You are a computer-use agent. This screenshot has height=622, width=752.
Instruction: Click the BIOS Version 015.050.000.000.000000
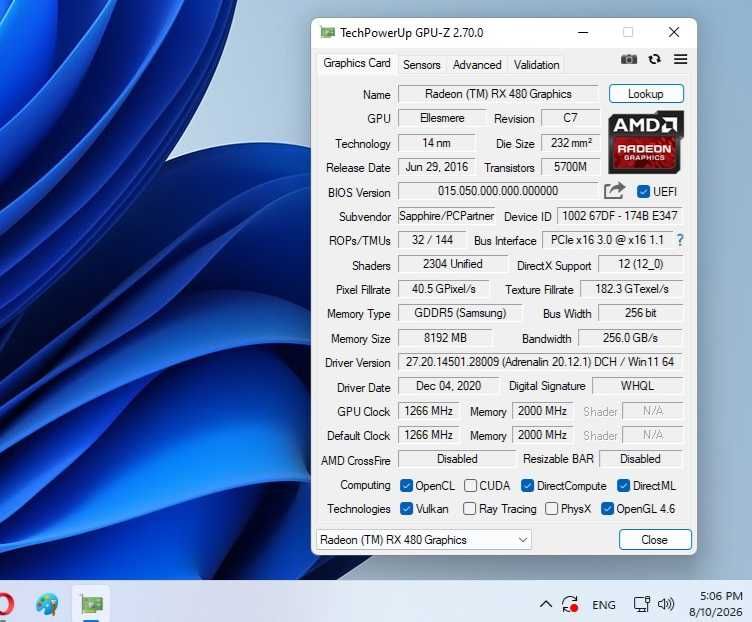pos(498,191)
